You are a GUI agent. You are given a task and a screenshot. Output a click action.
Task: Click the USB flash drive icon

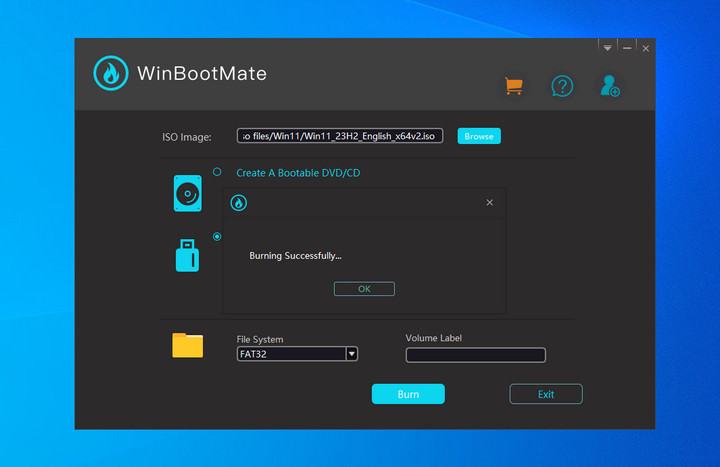[187, 255]
